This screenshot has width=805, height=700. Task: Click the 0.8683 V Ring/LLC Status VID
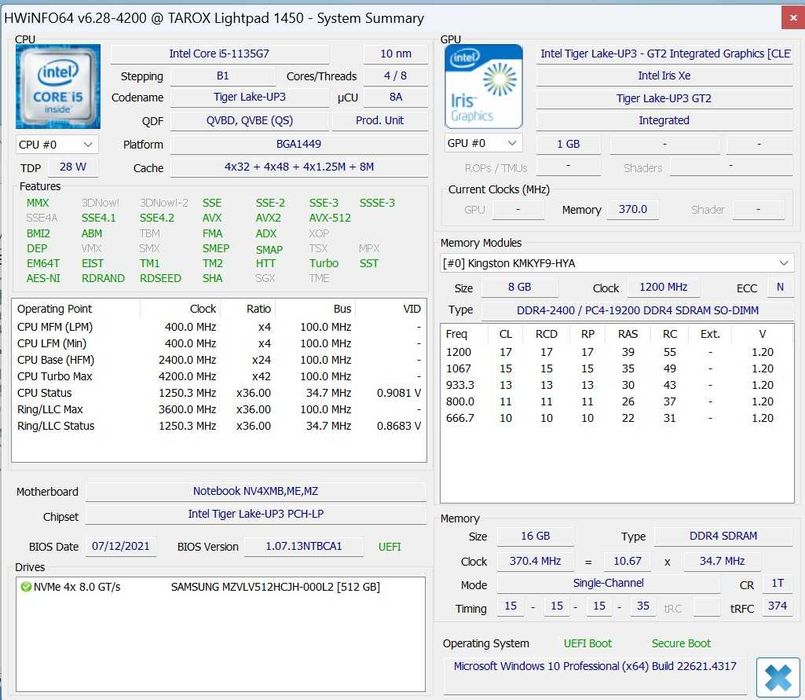coord(398,426)
